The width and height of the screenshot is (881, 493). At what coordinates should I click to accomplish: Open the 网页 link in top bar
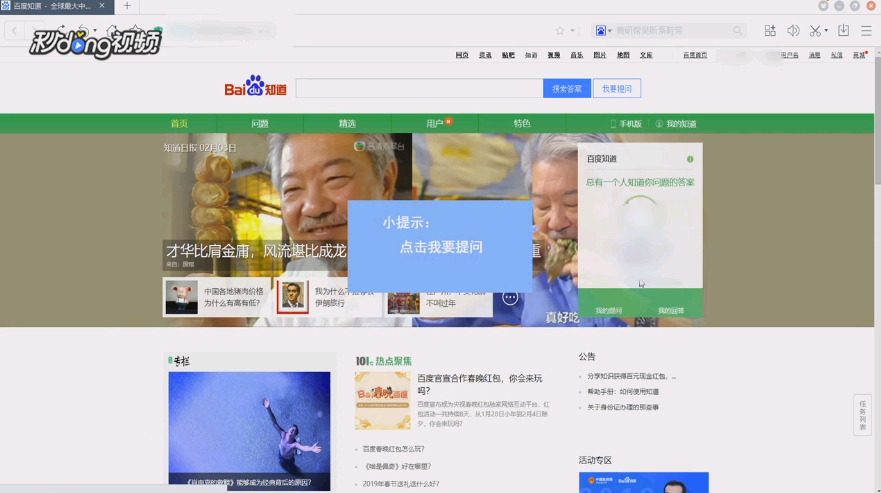click(x=462, y=55)
